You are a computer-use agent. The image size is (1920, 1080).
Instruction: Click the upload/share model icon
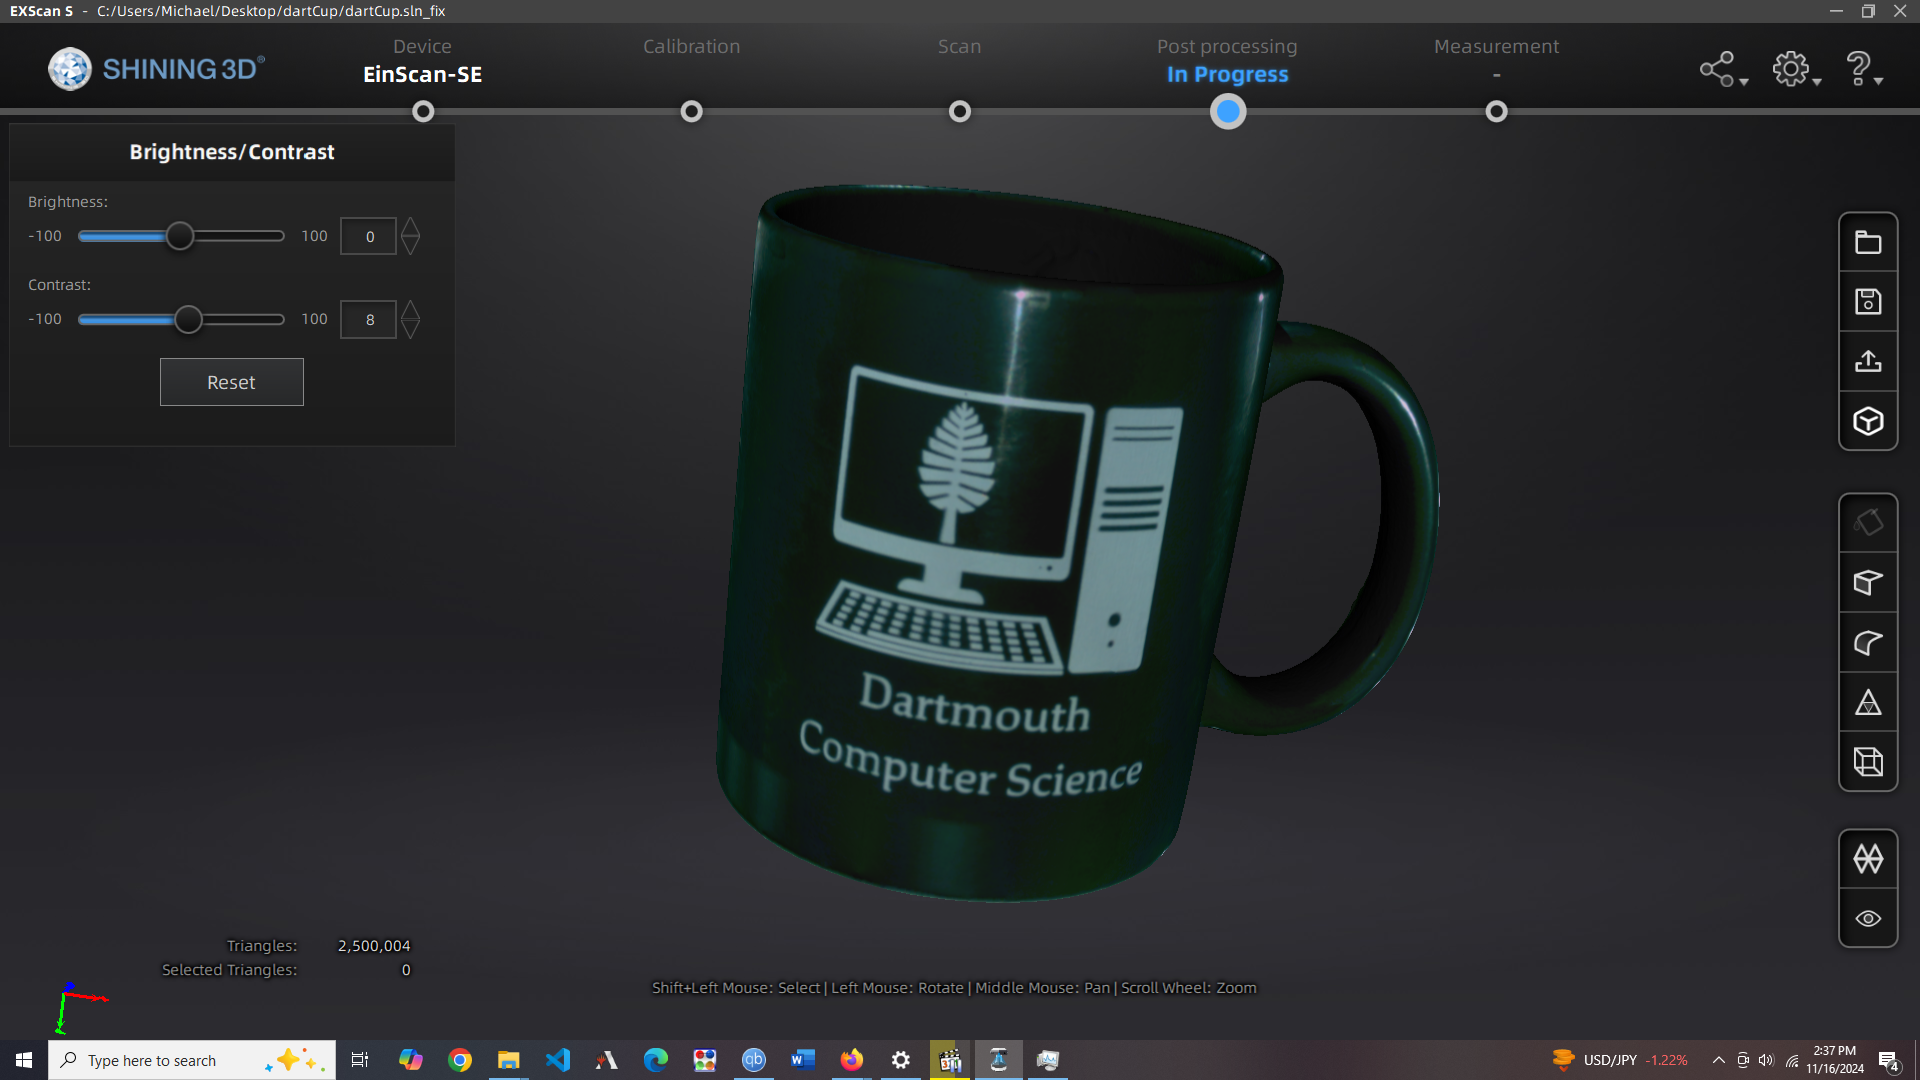[1868, 361]
